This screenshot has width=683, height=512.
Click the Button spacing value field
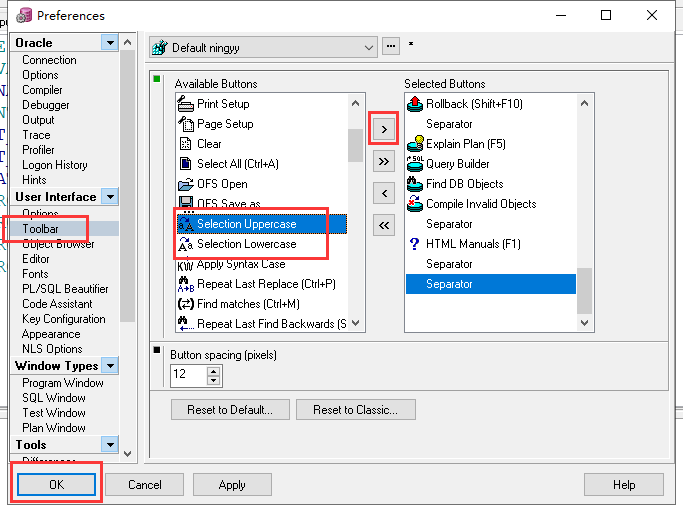(x=189, y=375)
